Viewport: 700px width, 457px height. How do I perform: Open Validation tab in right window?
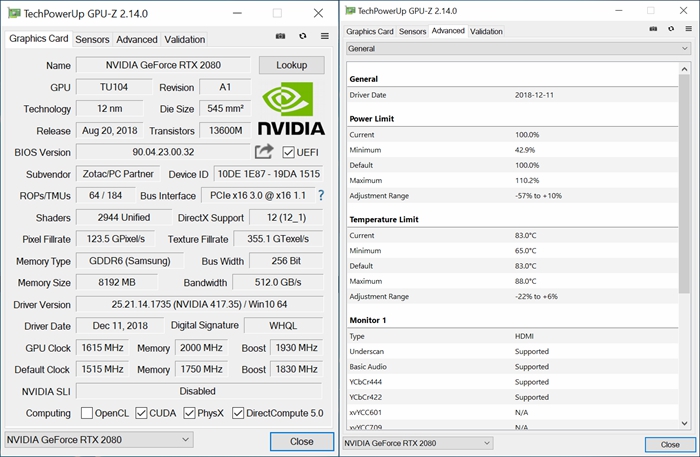coord(486,31)
